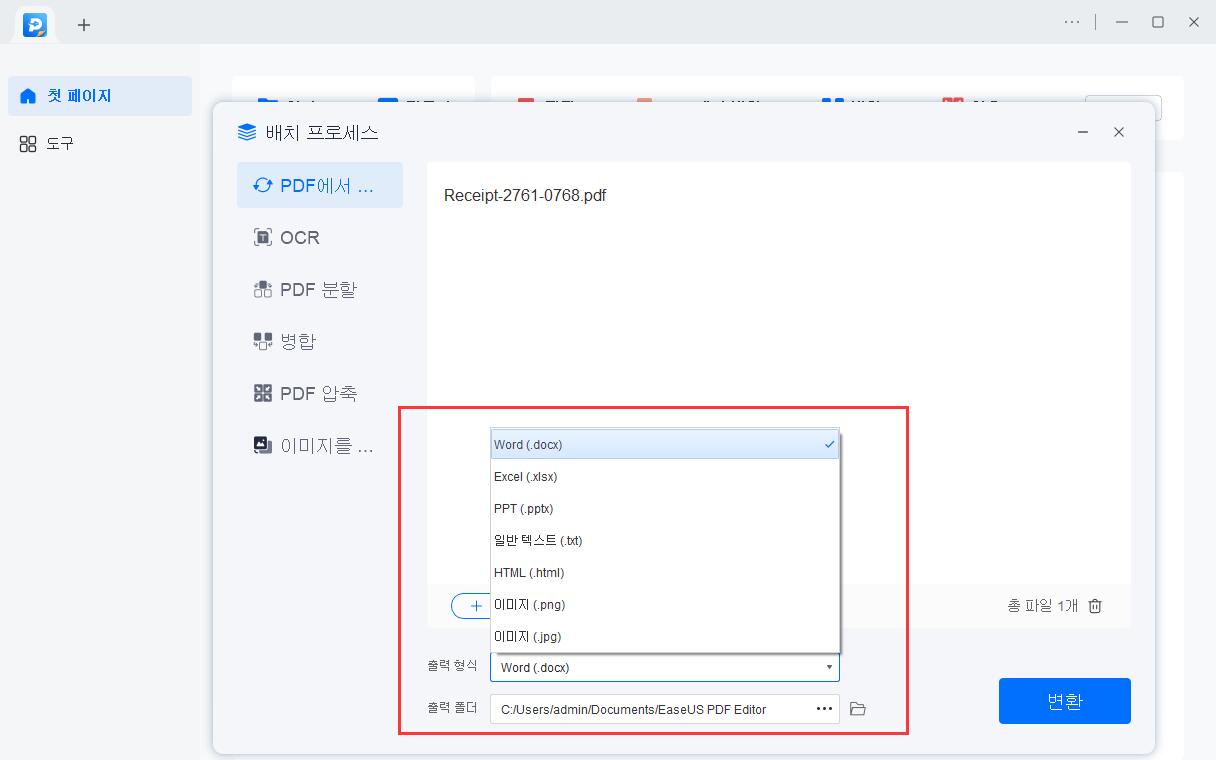Screen dimensions: 1216x760
Task: Open the three-dots more options in title bar
Action: click(1072, 22)
